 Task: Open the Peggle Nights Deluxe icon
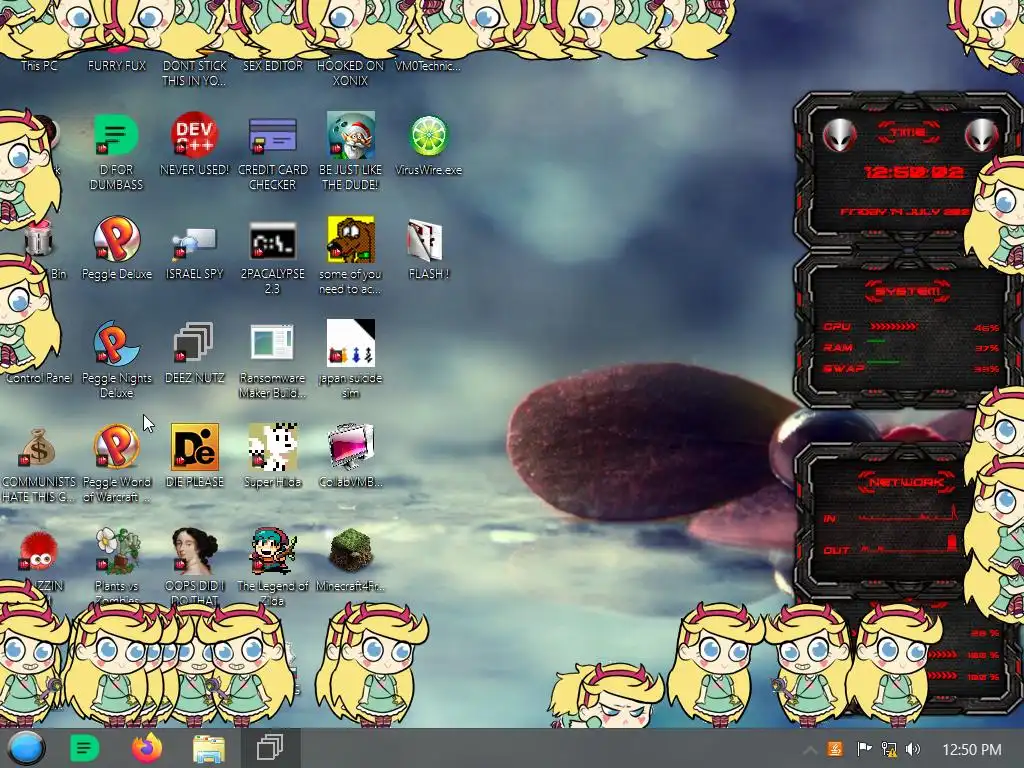[116, 343]
